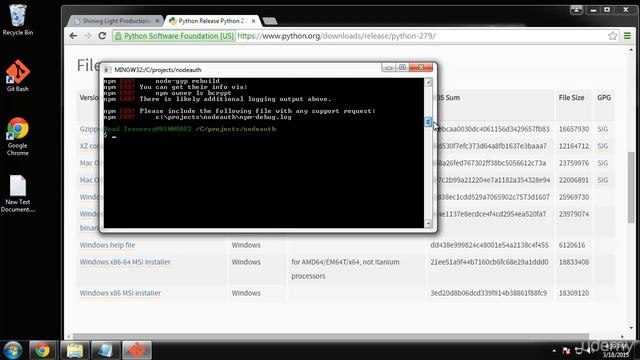Select MD5 sum starting with dd438e99
640x360 pixels.
[x=489, y=245]
